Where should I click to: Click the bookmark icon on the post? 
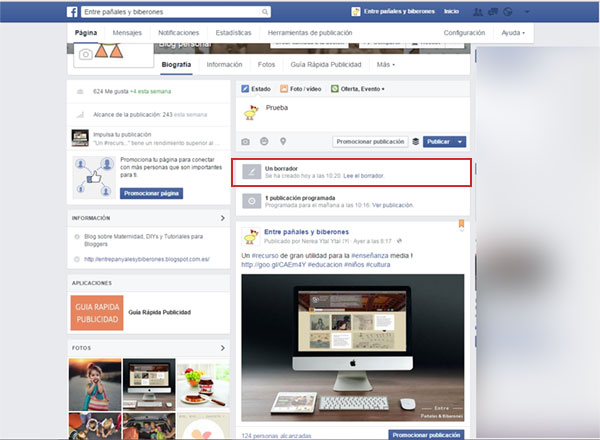tap(461, 224)
